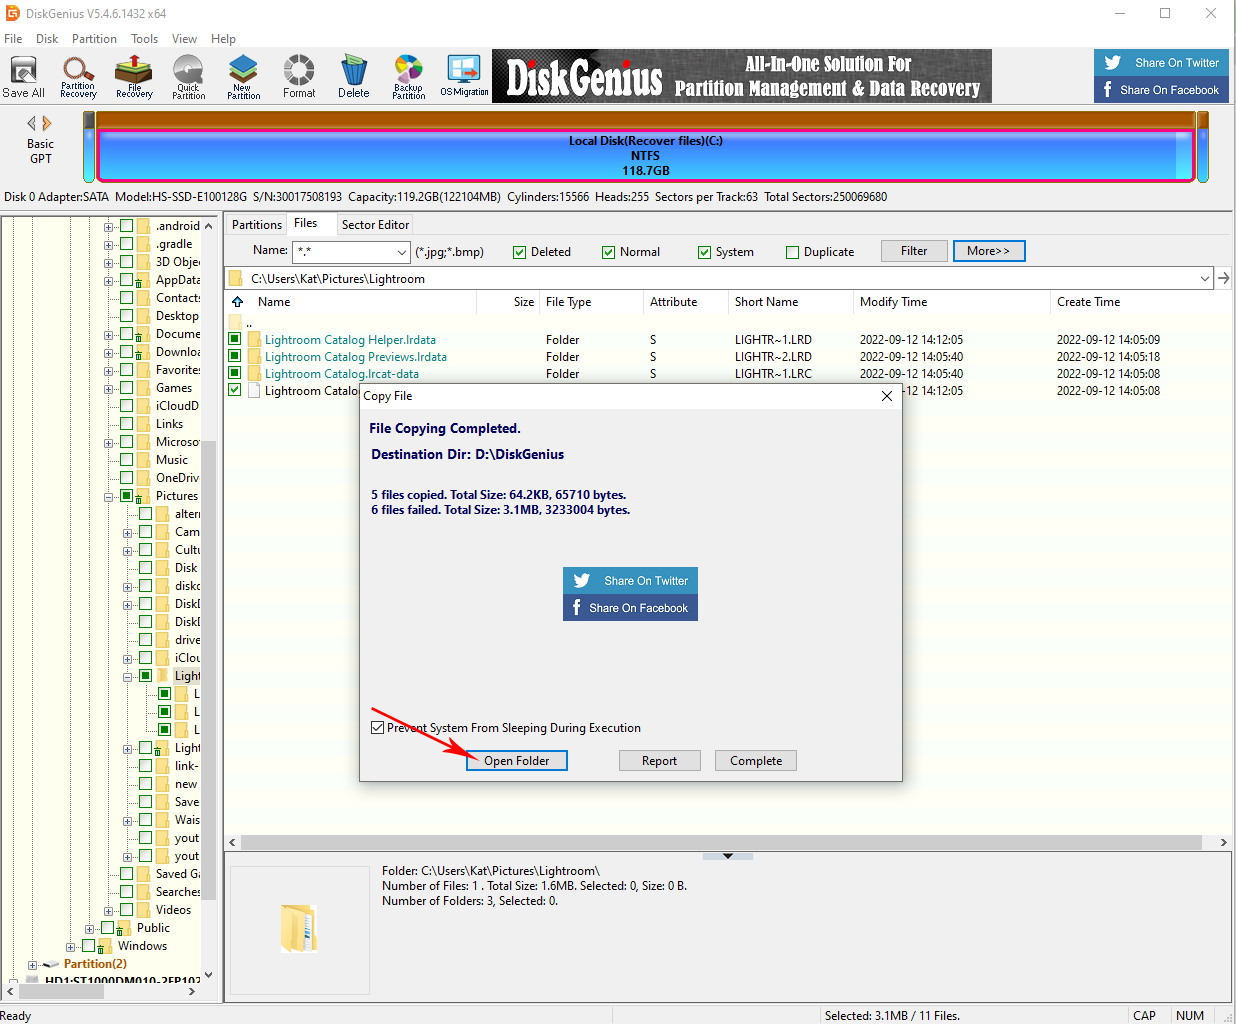Image resolution: width=1236 pixels, height=1024 pixels.
Task: Switch to the Partitions tab
Action: [x=257, y=225]
